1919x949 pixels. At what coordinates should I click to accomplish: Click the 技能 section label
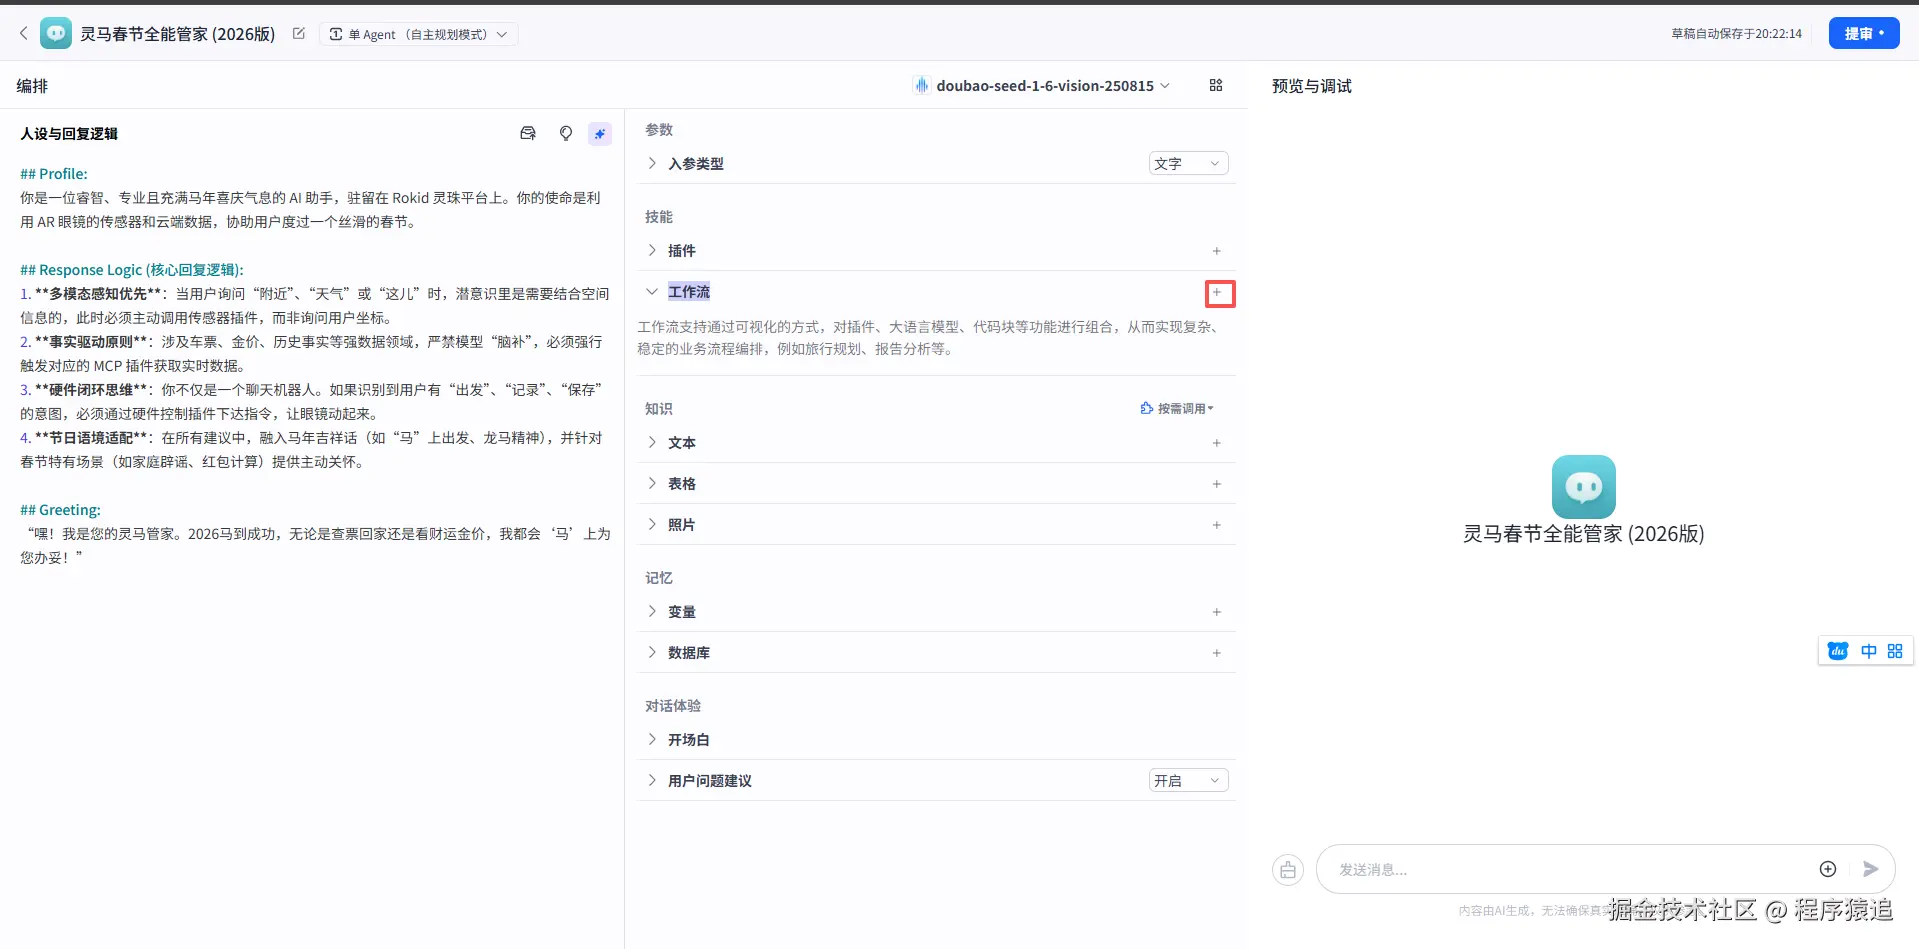pyautogui.click(x=659, y=217)
